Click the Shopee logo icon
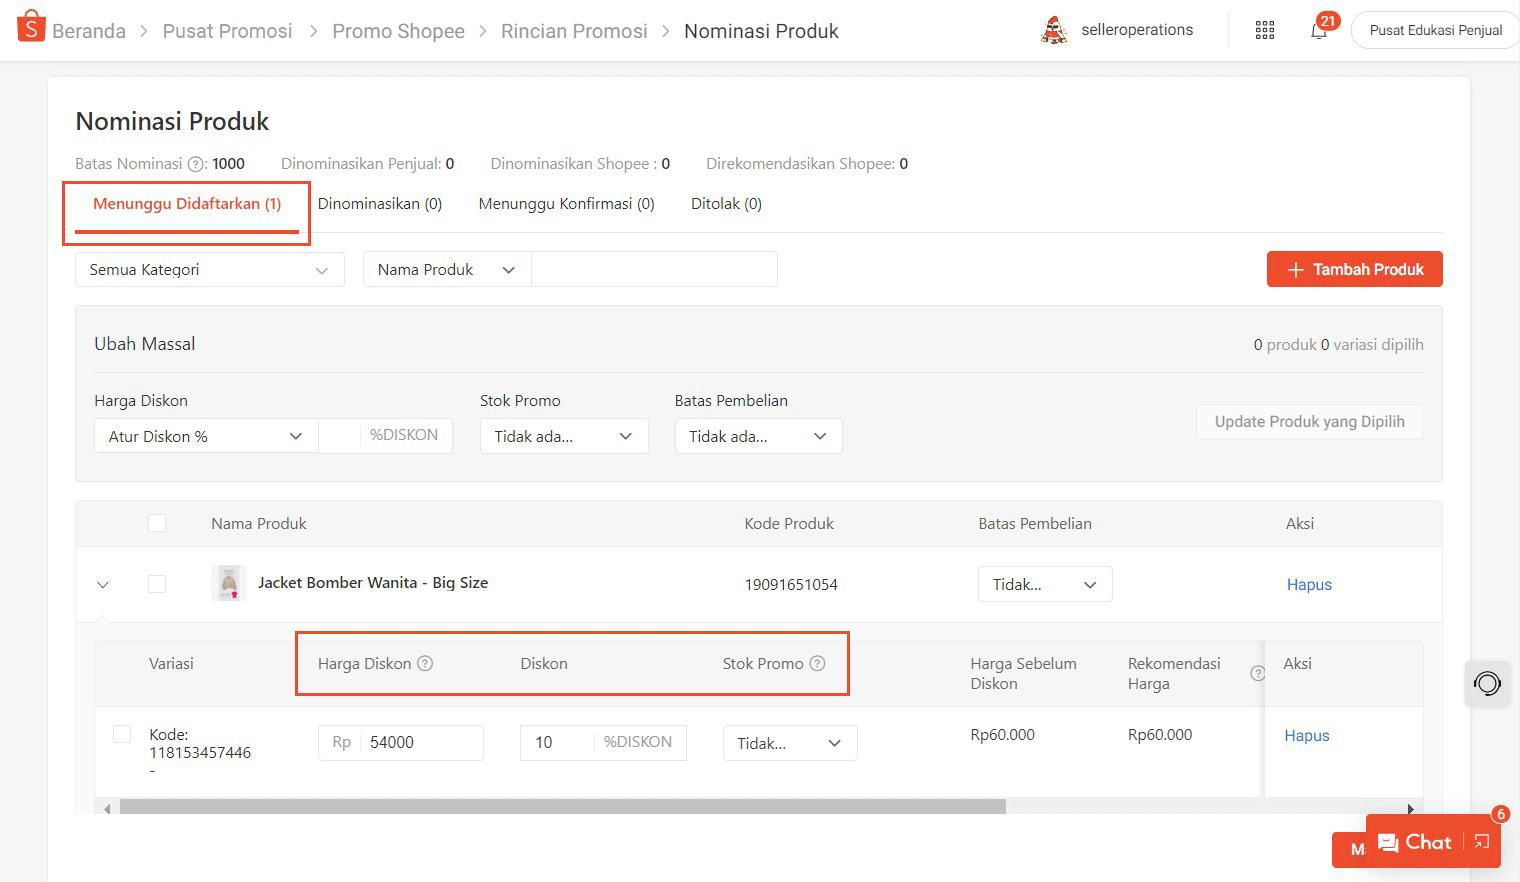Viewport: 1520px width, 882px height. point(31,27)
